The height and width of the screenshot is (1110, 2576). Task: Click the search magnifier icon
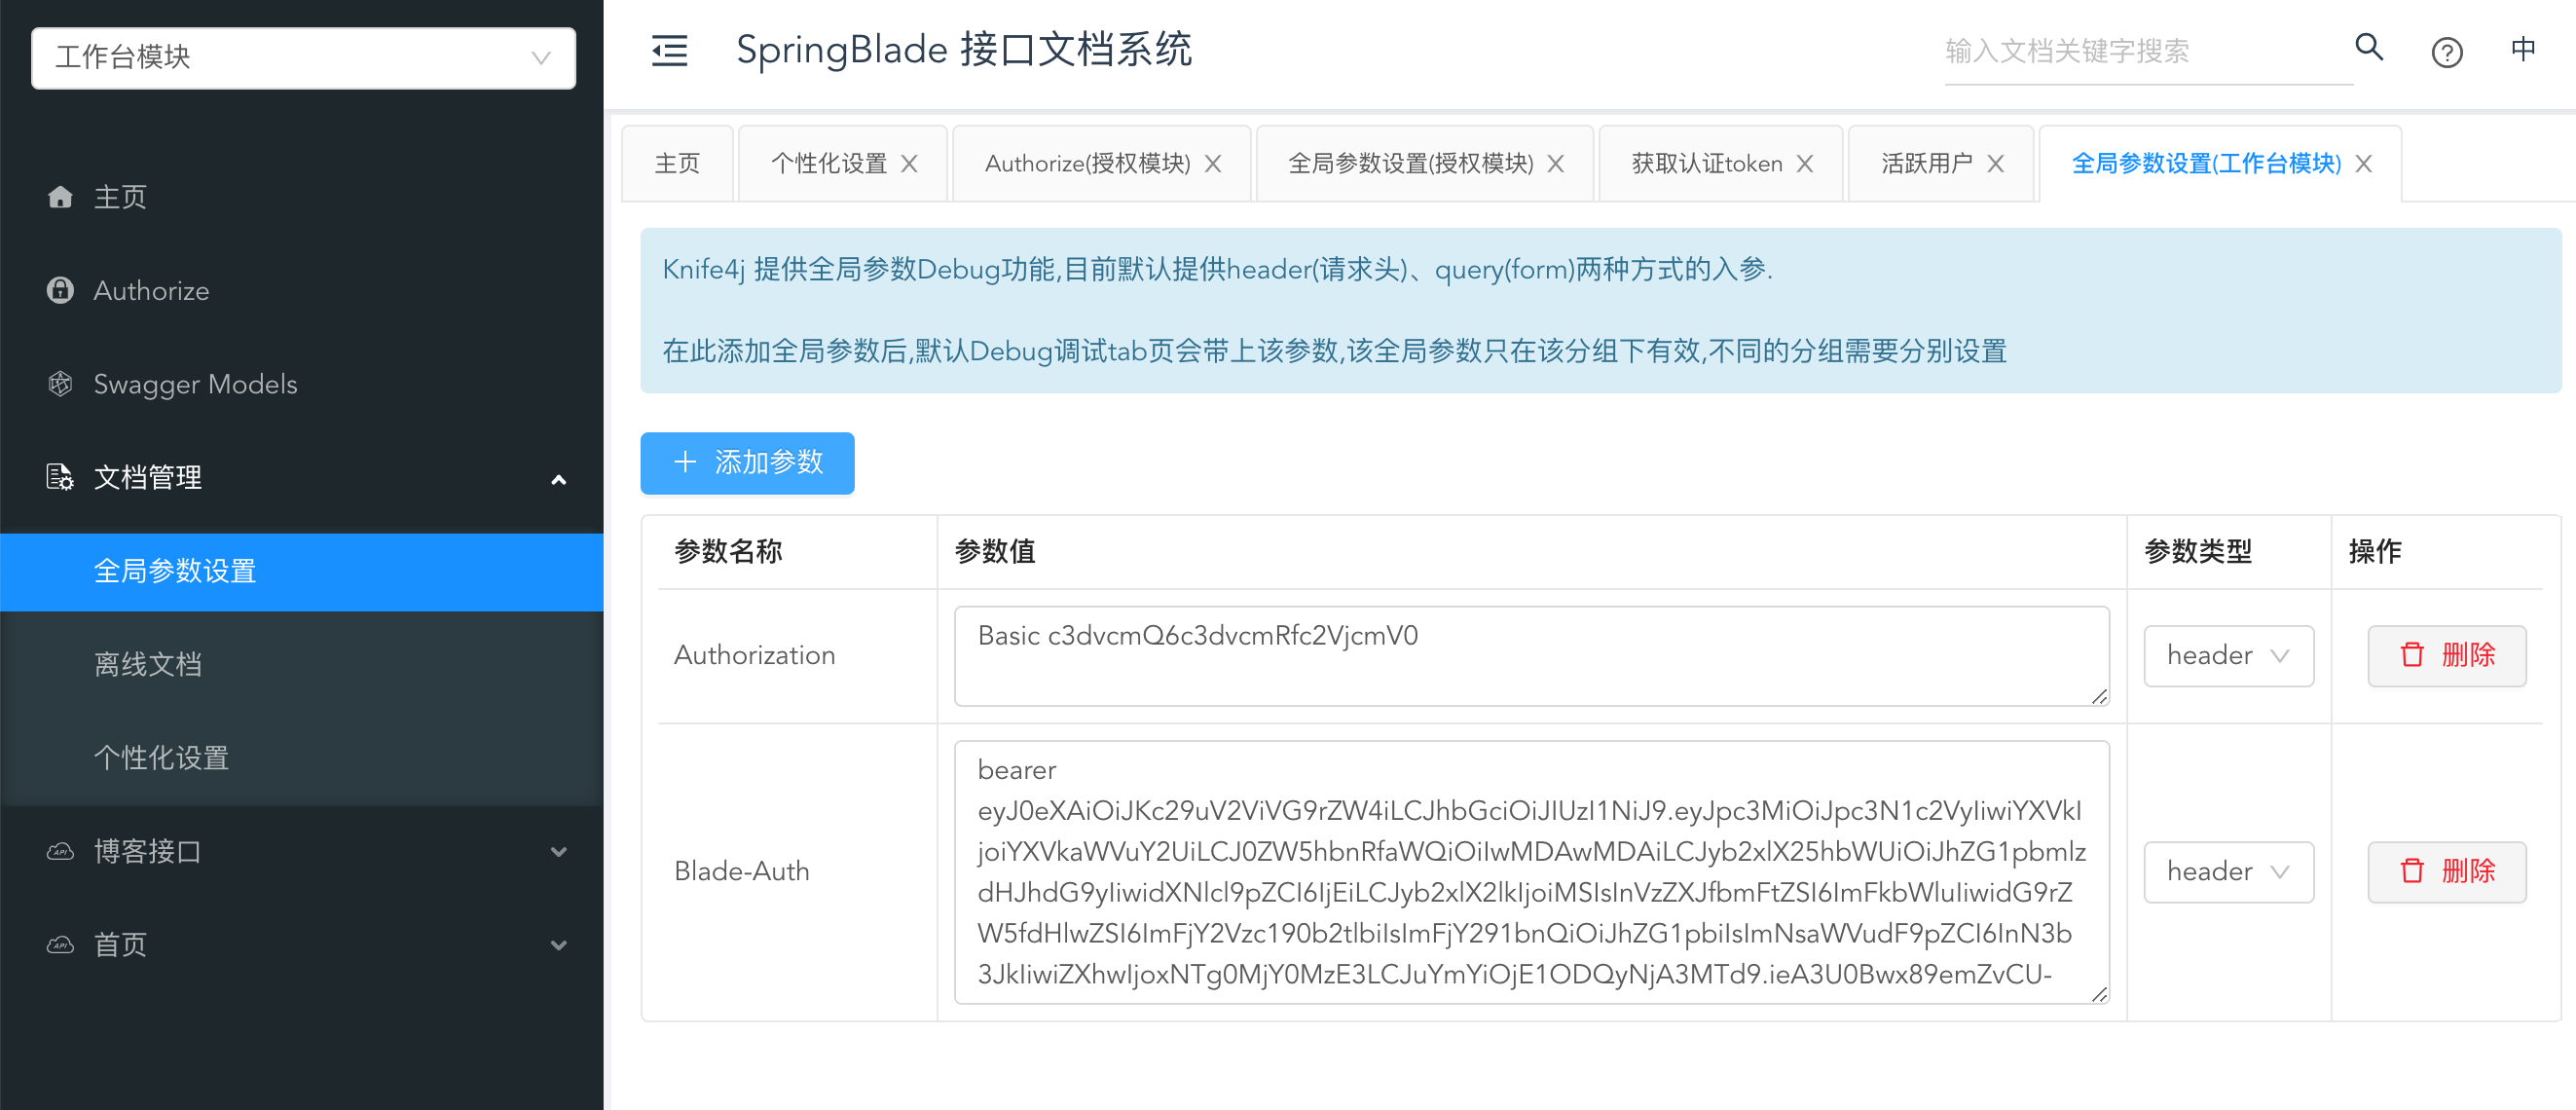click(x=2368, y=47)
